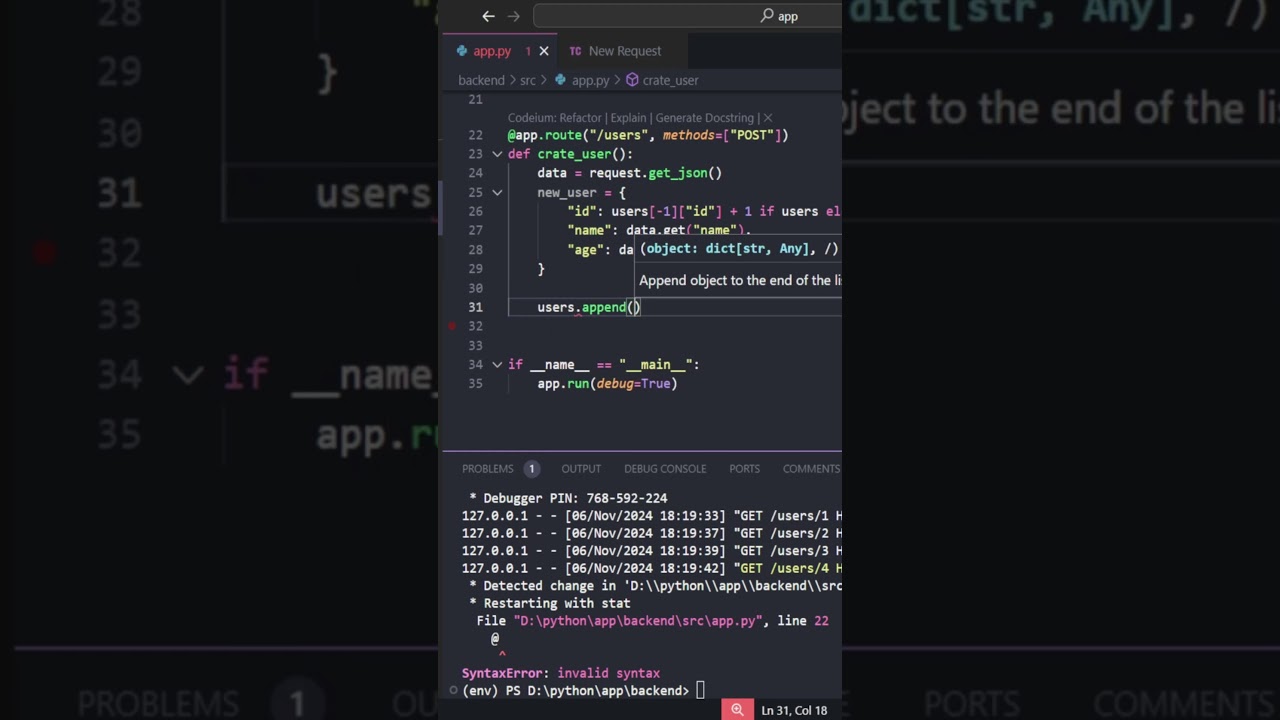
Task: Click the problems count badge 1
Action: click(532, 469)
